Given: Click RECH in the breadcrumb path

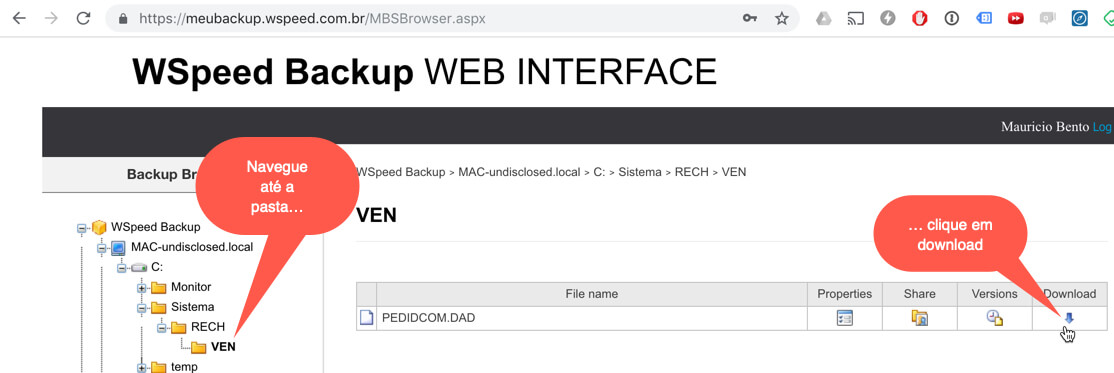Looking at the screenshot, I should click(x=693, y=172).
